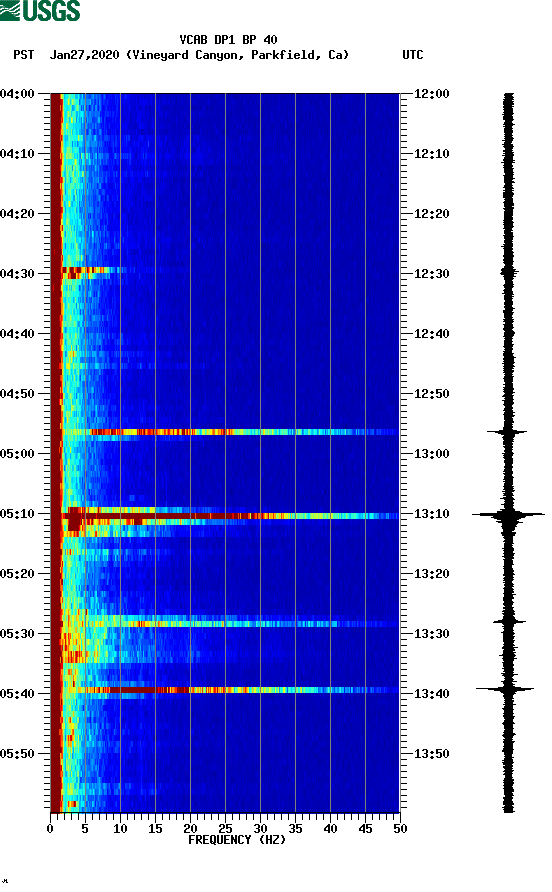The width and height of the screenshot is (552, 892).
Task: Click the '05:50' PST time label
Action: click(17, 754)
